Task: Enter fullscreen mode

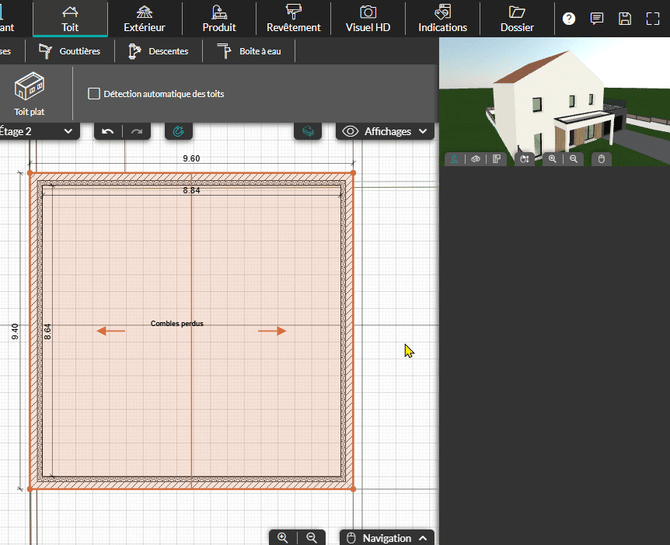Action: pos(653,19)
